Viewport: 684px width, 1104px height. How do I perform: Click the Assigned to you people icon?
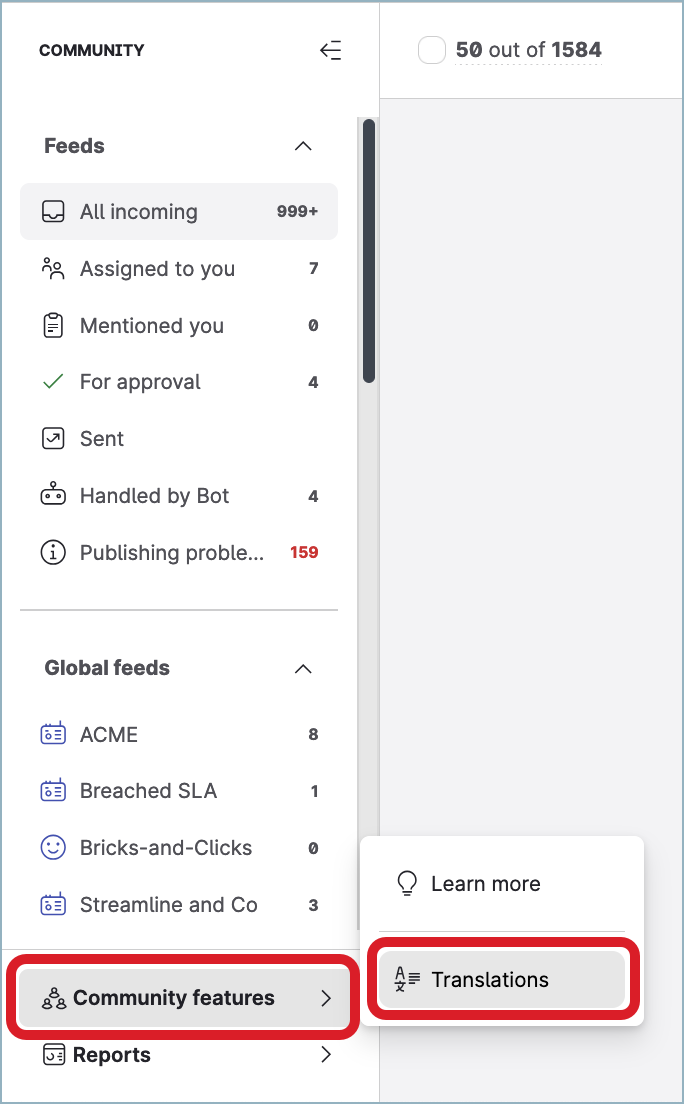[53, 269]
